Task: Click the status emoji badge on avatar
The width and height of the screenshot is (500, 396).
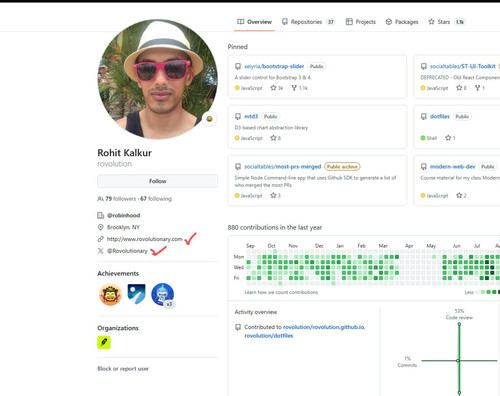Action: (x=209, y=119)
